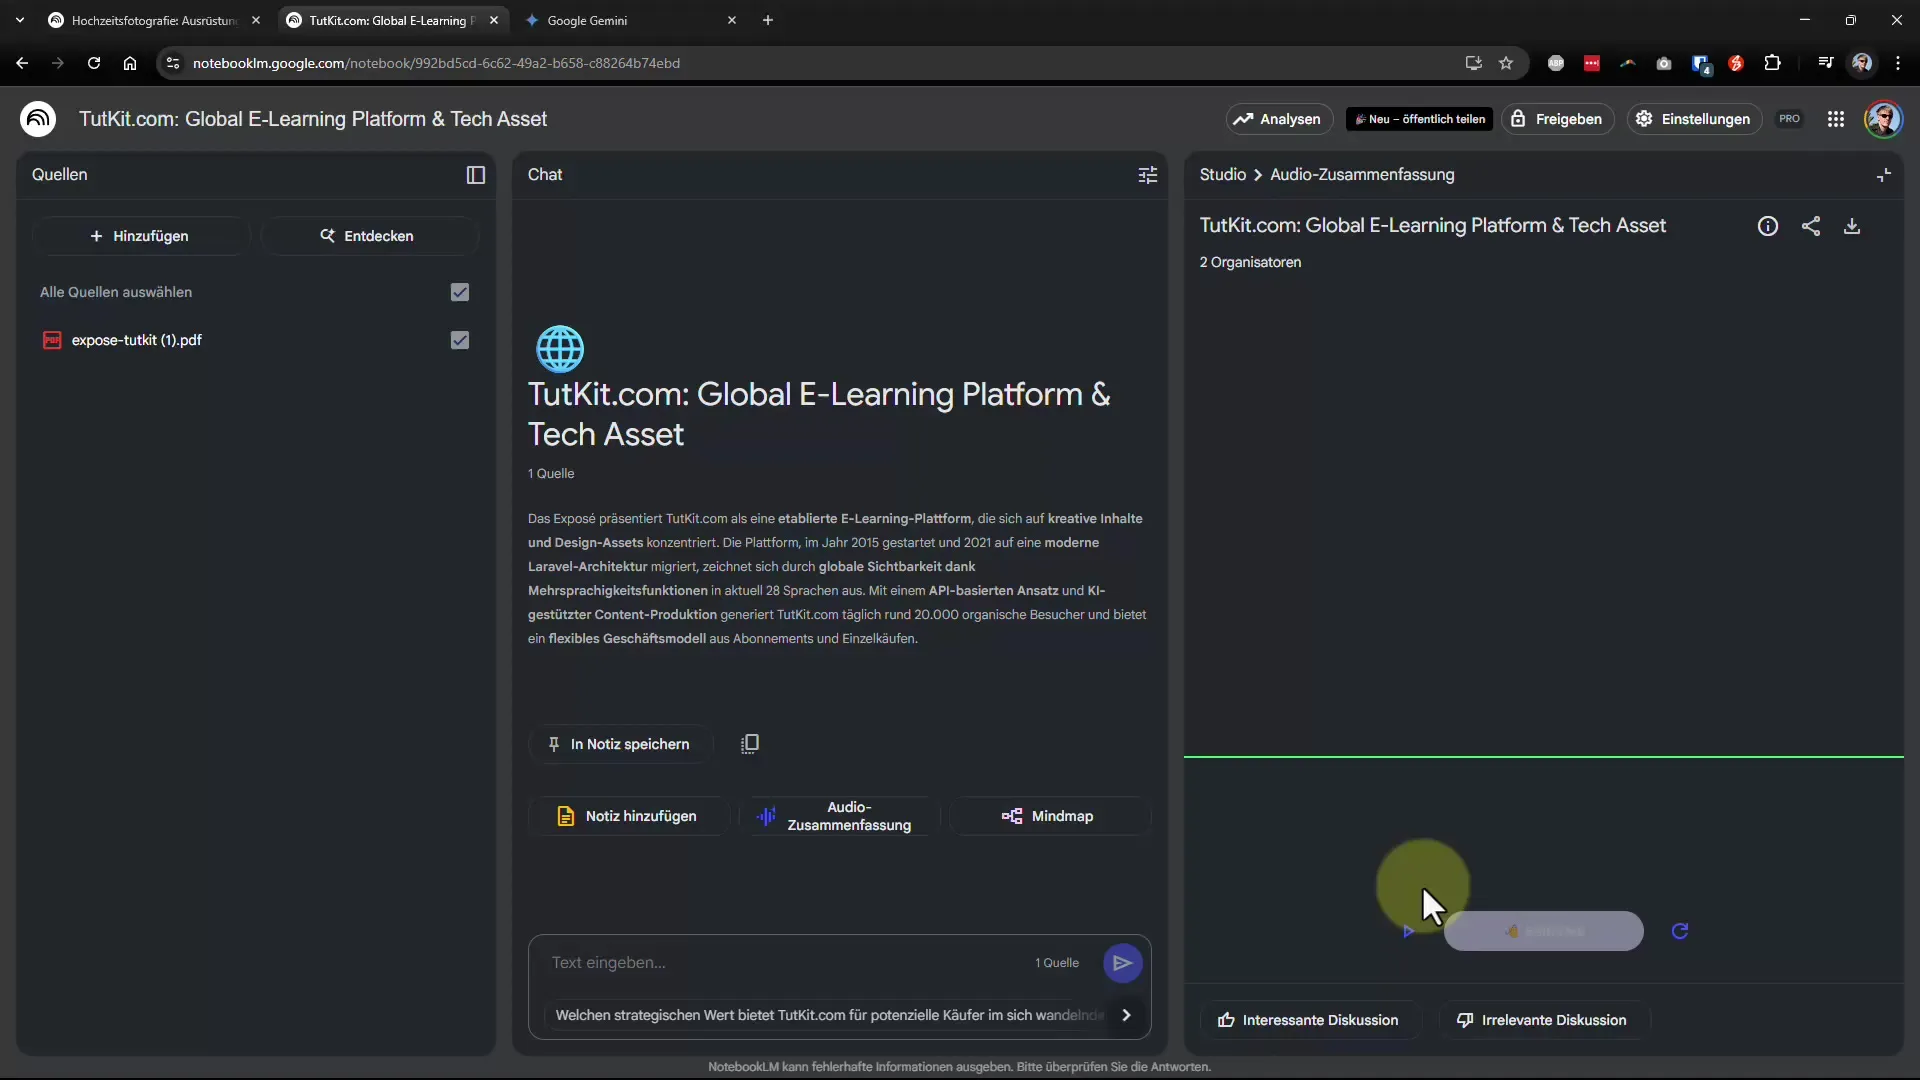Click '2 Organisatoren' label
This screenshot has height=1080, width=1920.
(1250, 262)
